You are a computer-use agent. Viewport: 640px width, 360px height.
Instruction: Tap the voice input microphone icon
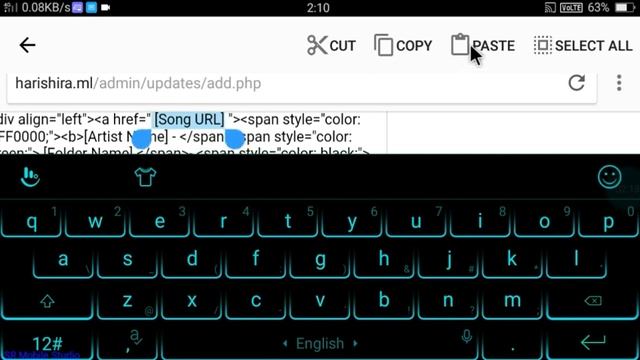pos(467,336)
